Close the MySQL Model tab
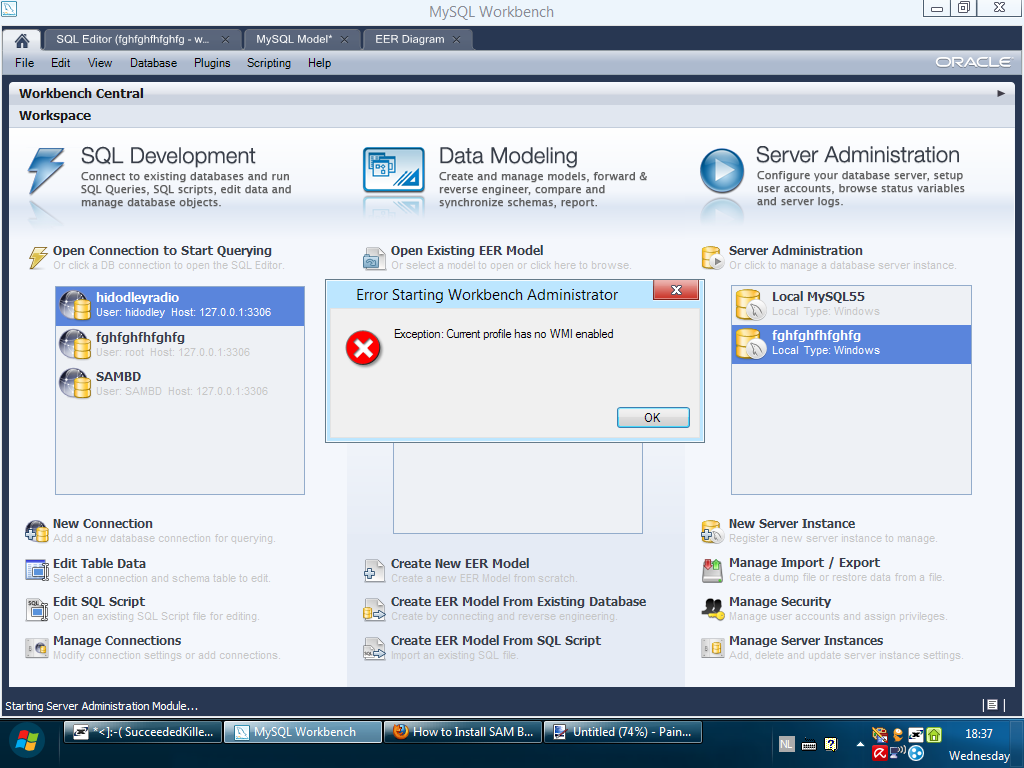This screenshot has height=768, width=1024. click(x=344, y=40)
